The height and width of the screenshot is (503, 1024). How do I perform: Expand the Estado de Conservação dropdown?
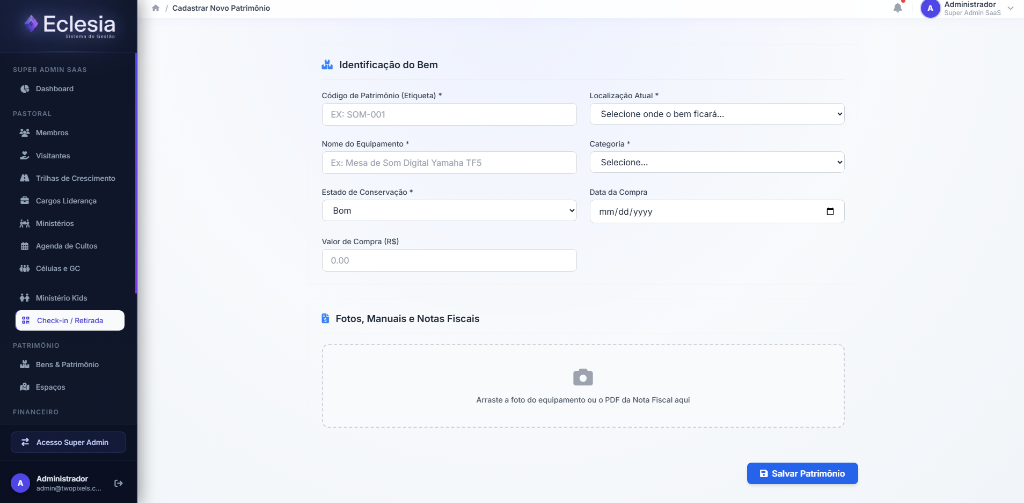point(449,211)
